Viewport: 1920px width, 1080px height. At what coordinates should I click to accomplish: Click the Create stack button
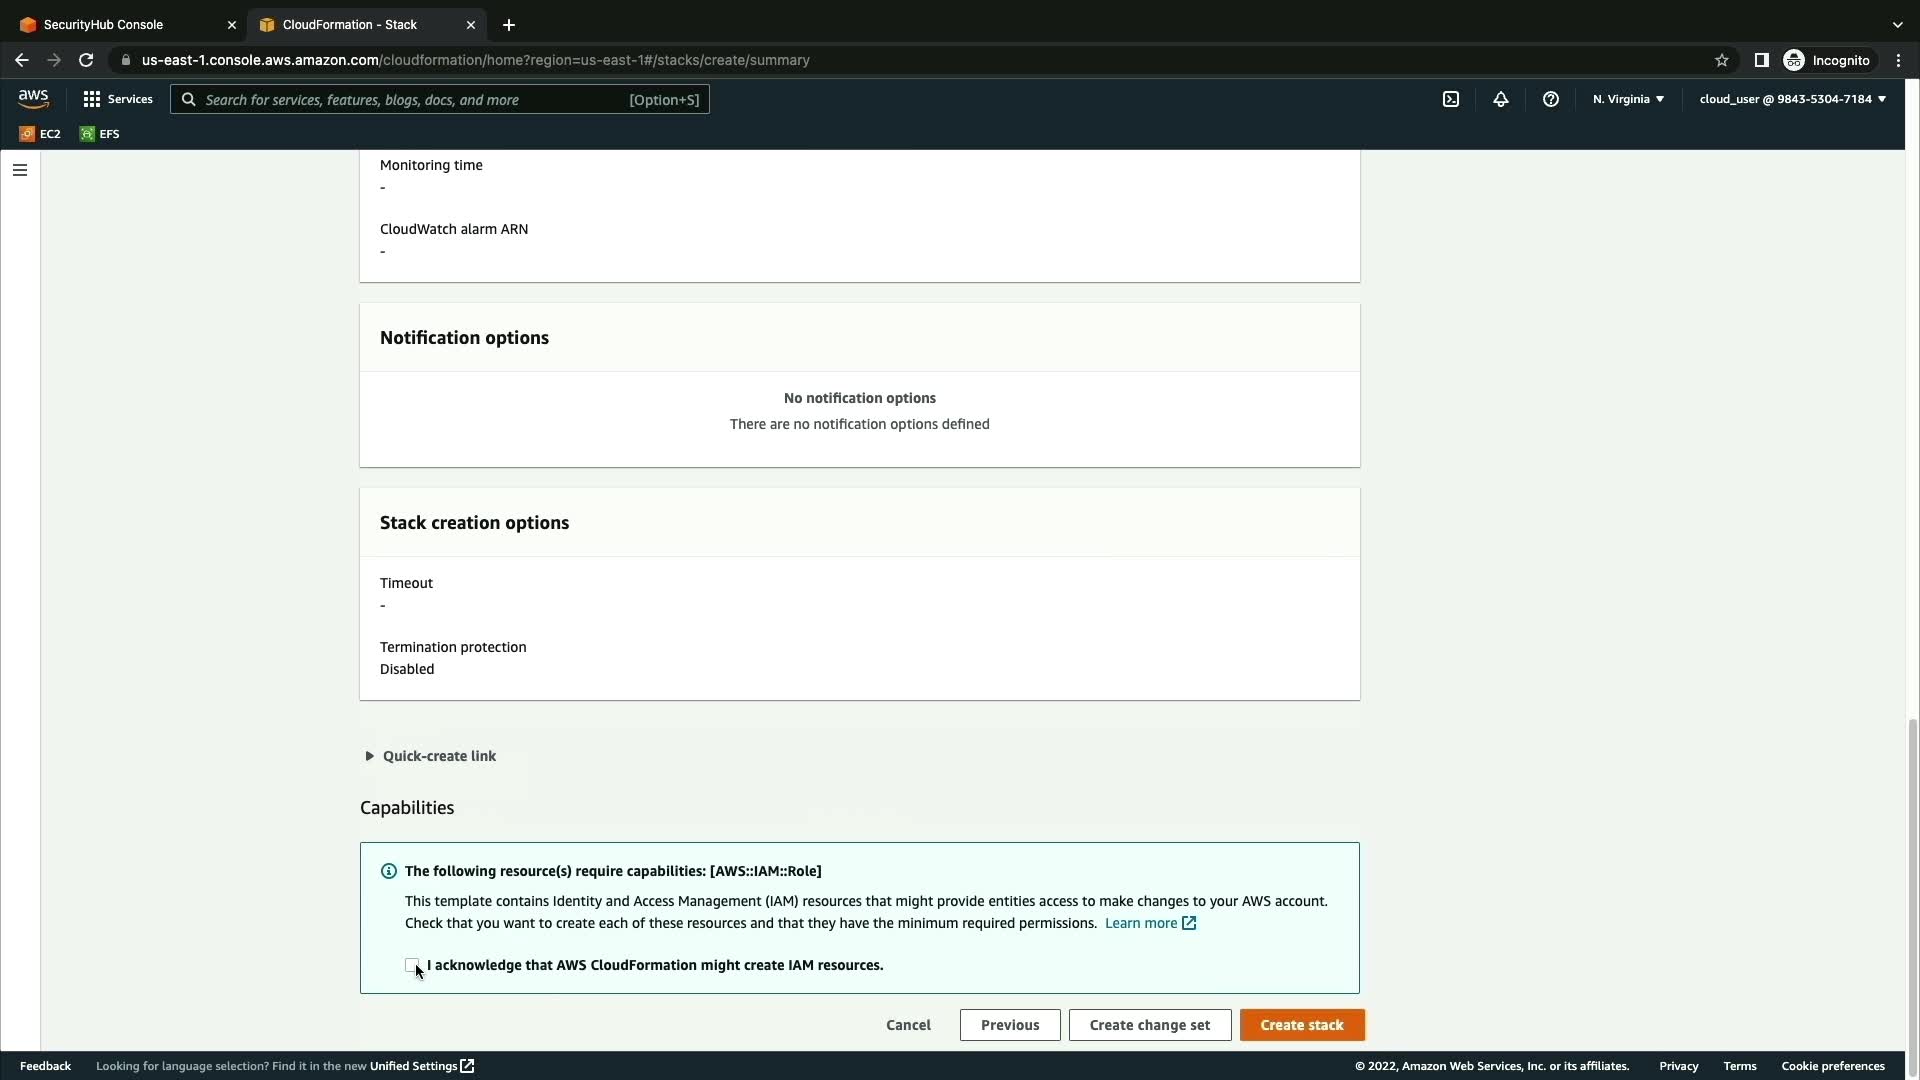(x=1302, y=1025)
